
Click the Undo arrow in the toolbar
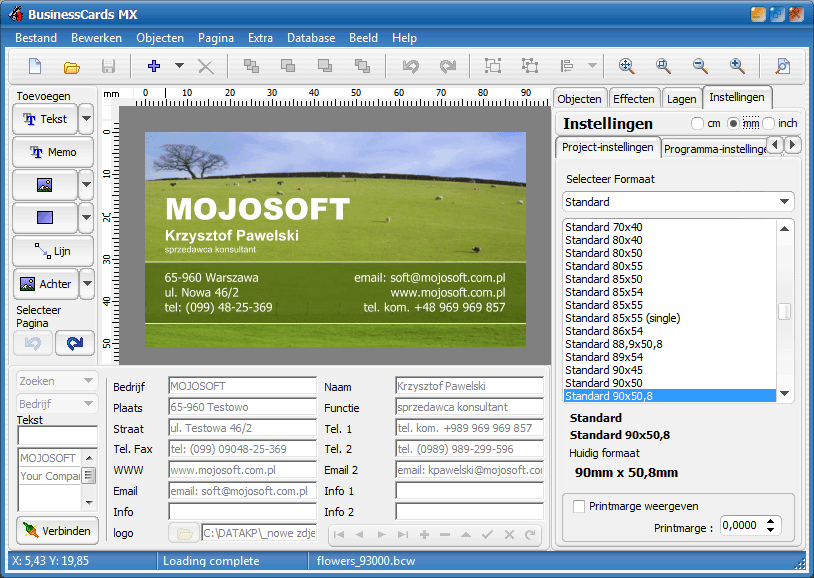pos(411,66)
